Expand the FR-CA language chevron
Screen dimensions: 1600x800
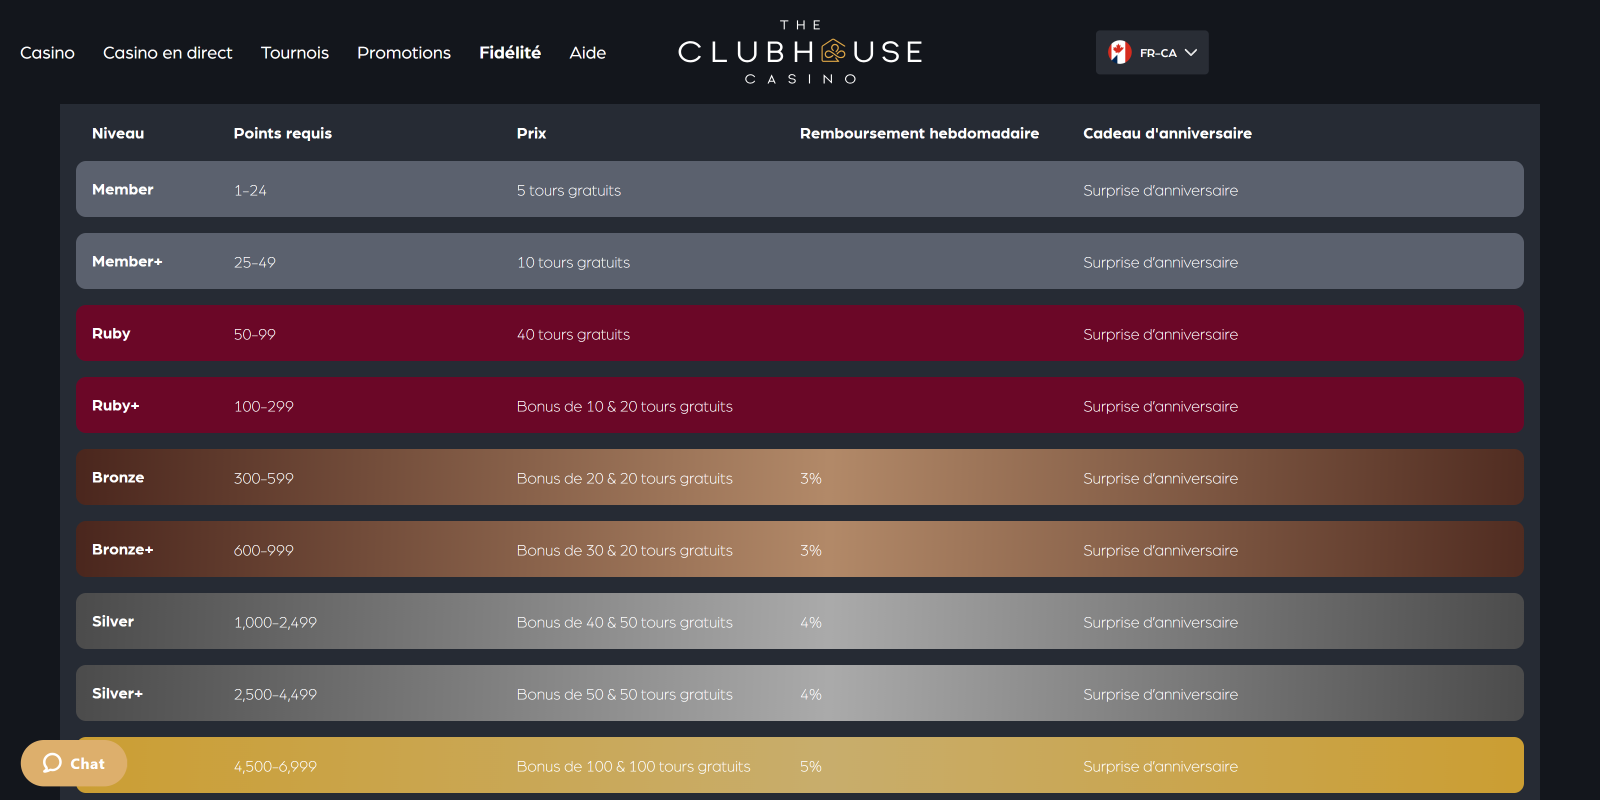[1191, 53]
